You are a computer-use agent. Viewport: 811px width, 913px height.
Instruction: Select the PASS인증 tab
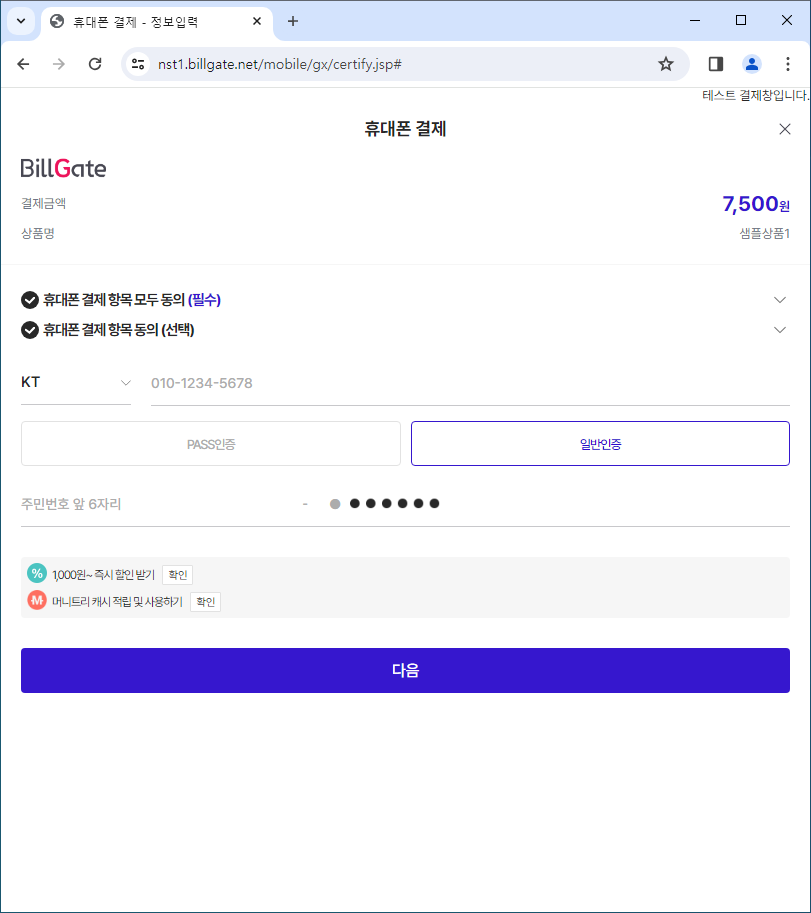point(211,444)
